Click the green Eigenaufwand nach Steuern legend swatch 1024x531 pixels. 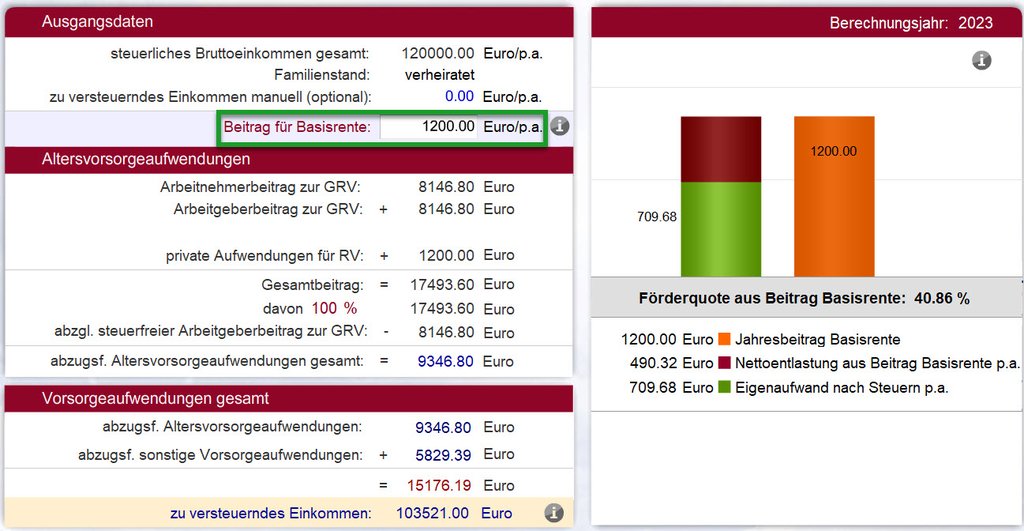pyautogui.click(x=724, y=387)
